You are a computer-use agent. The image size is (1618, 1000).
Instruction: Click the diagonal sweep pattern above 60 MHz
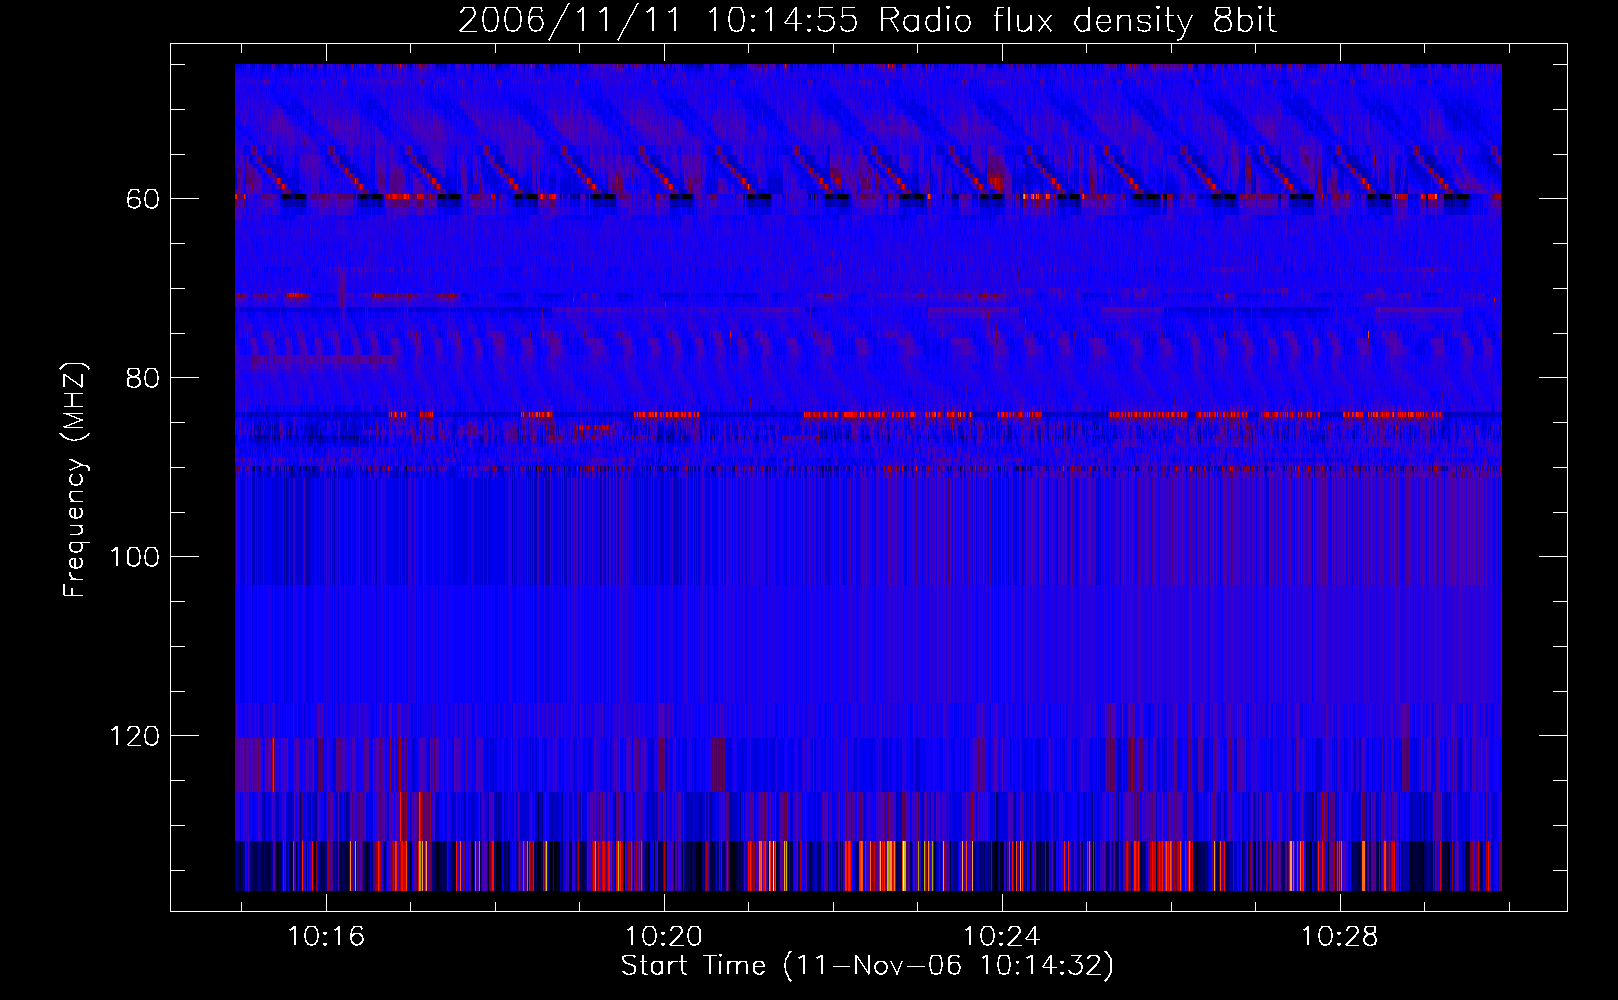pos(868,130)
